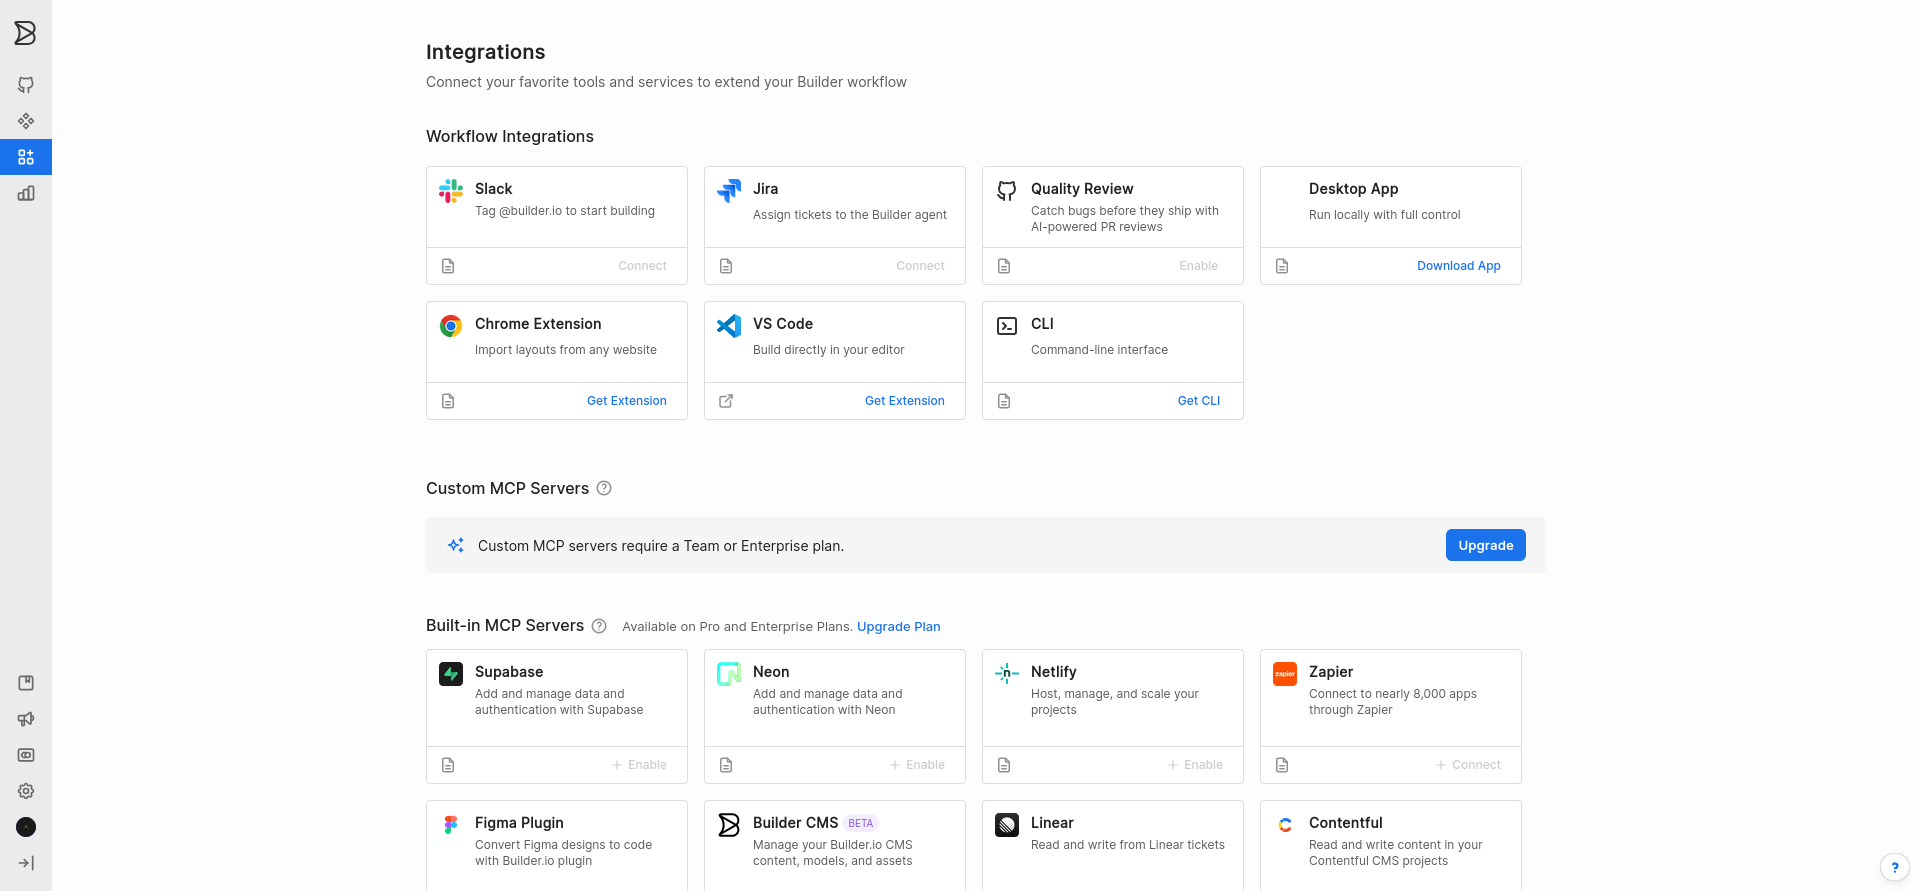Open docs icon on the Netlify card
This screenshot has height=891, width=1920.
coord(1004,765)
